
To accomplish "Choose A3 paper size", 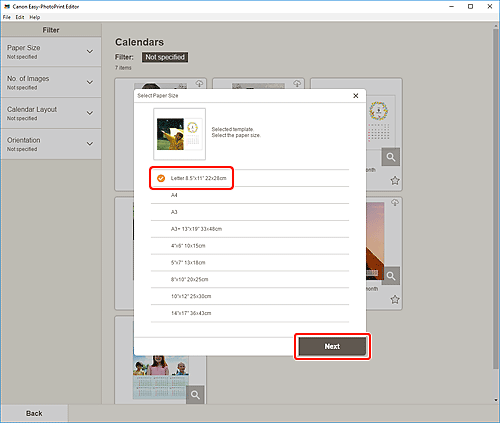I will pyautogui.click(x=250, y=212).
